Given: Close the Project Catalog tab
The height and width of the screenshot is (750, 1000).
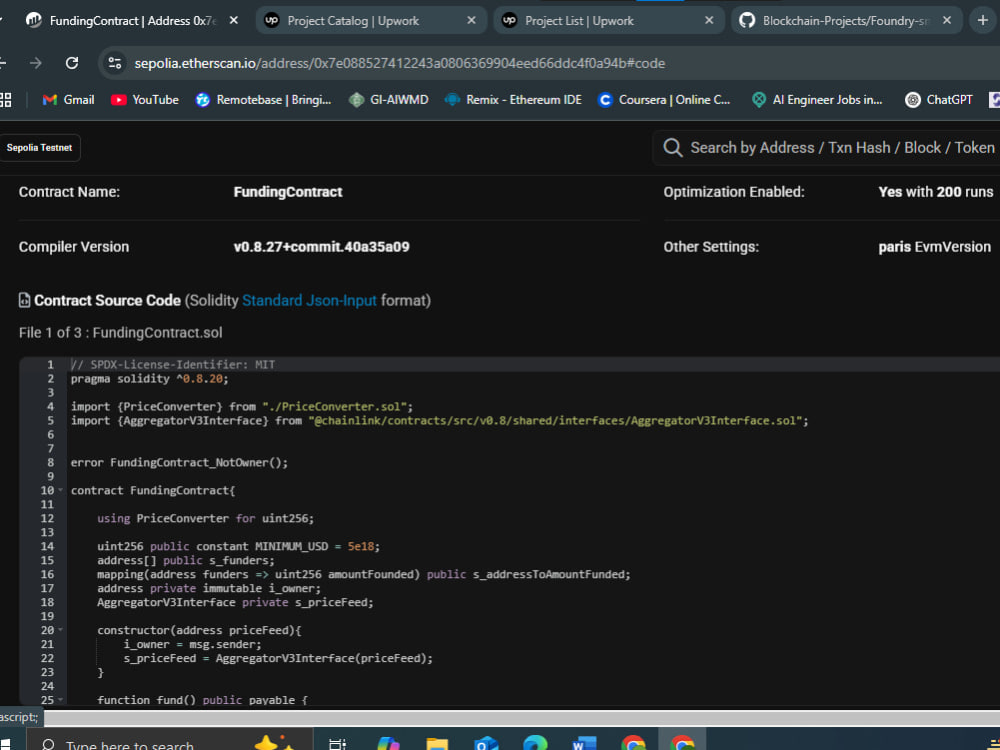Looking at the screenshot, I should [471, 20].
